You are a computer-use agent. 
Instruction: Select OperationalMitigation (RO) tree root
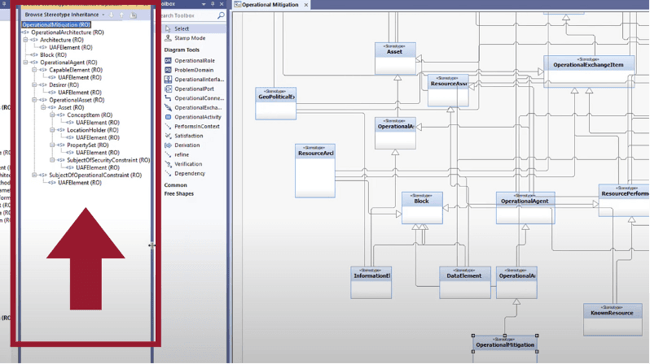coord(56,25)
